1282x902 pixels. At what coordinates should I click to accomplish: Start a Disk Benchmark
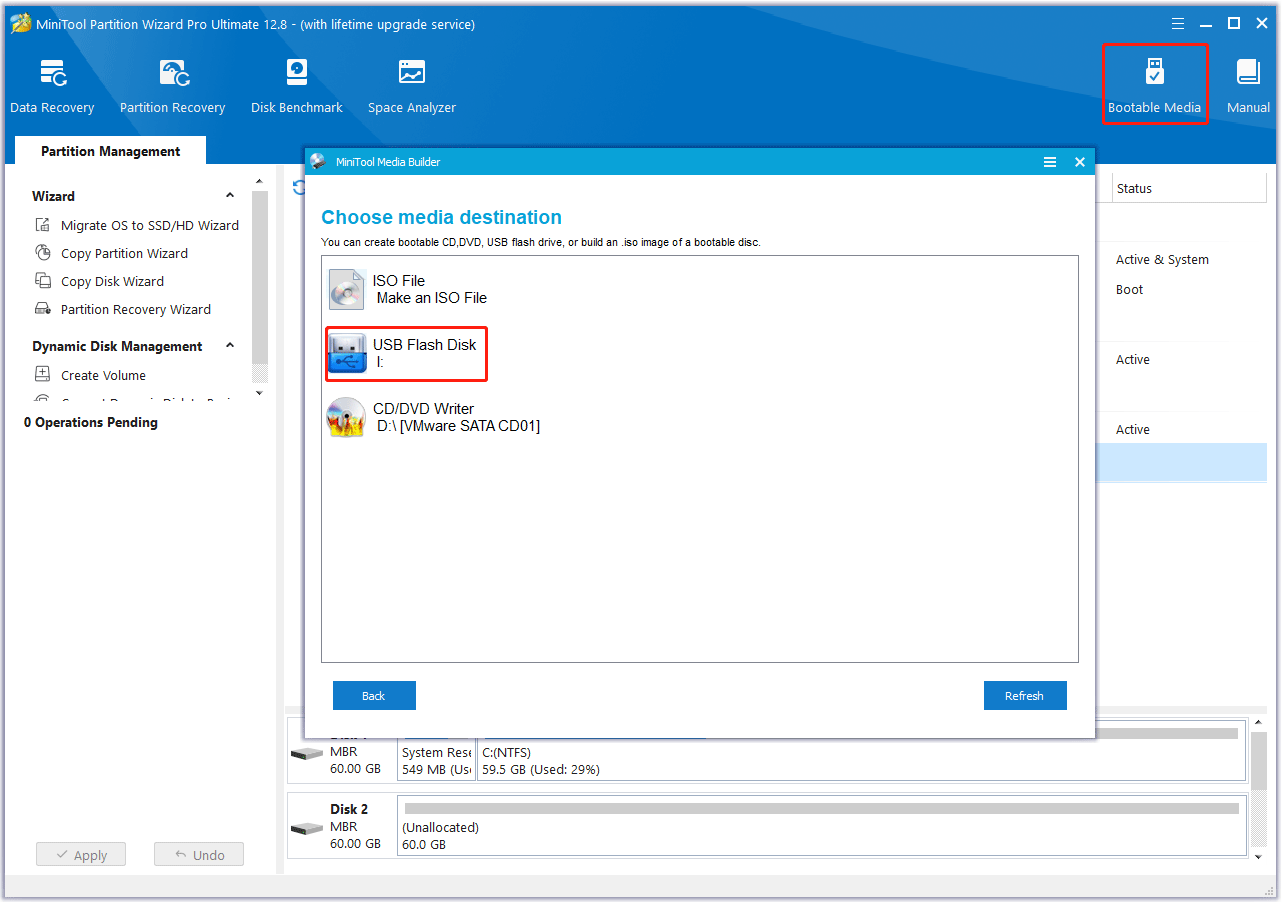[x=296, y=84]
